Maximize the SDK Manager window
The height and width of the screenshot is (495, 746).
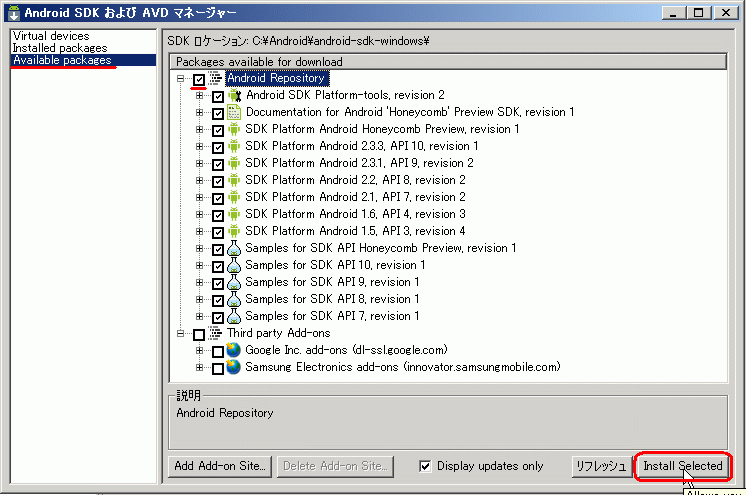point(698,13)
